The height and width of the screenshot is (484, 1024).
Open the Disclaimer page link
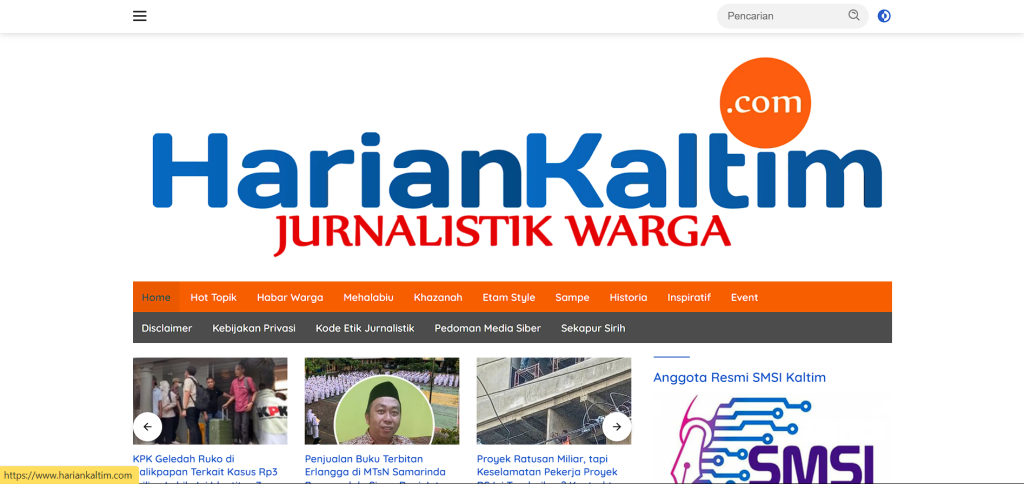[167, 328]
